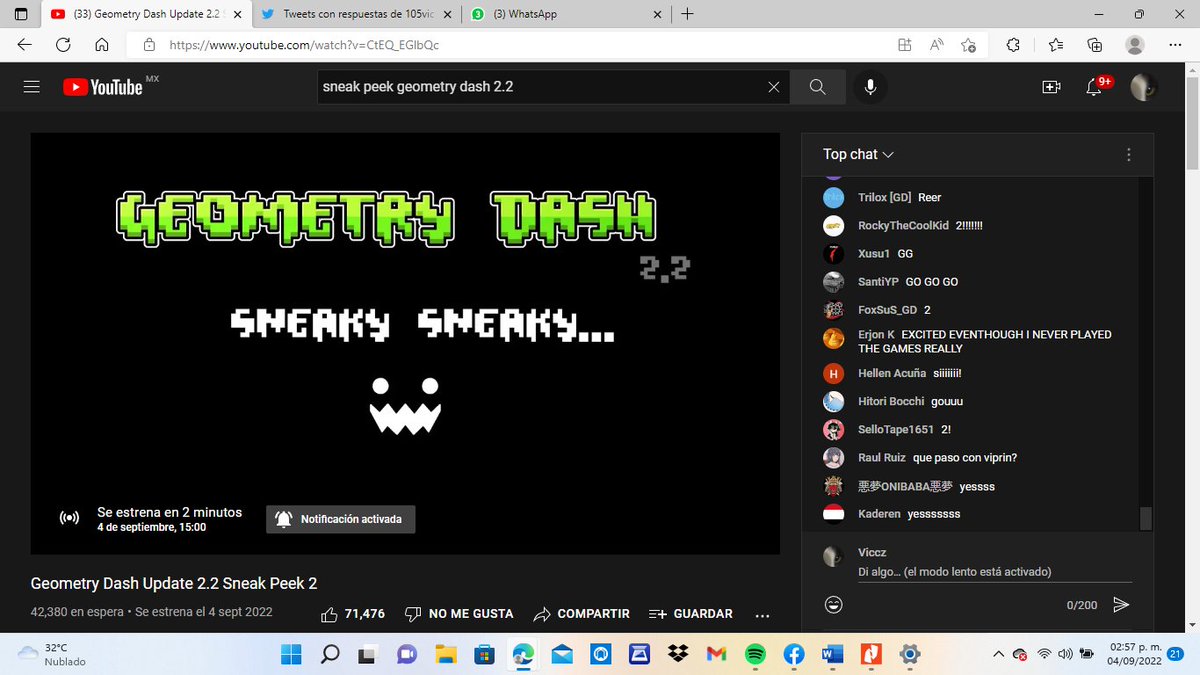1200x675 pixels.
Task: Click the chat message input field
Action: 995,572
